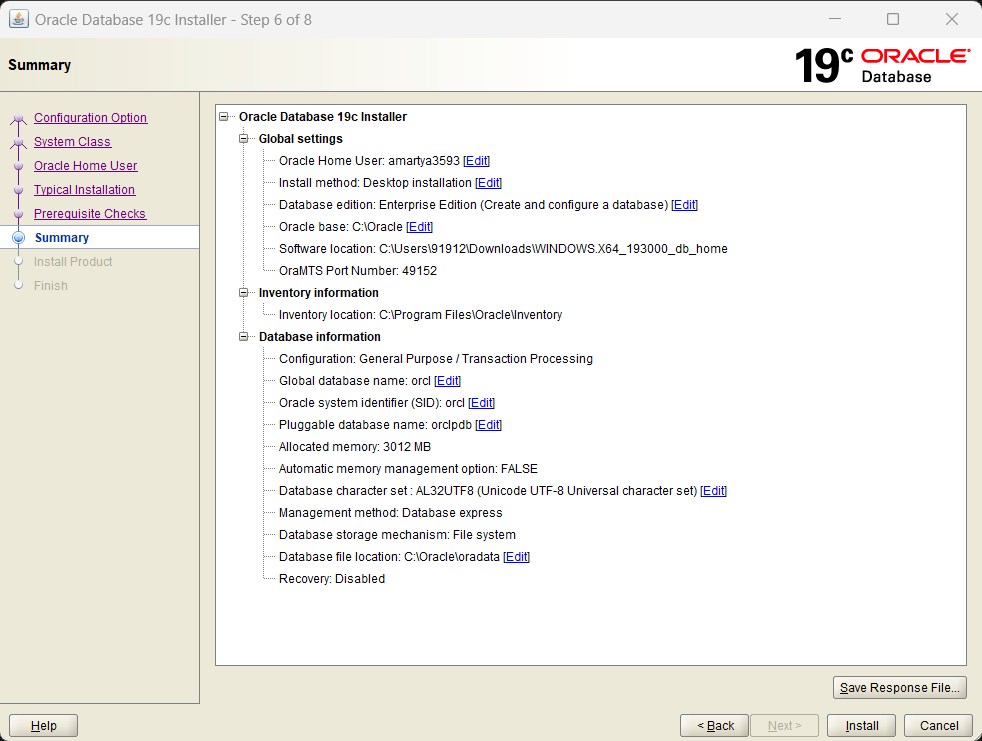Click the Configuration Option step bullet icon

pos(18,118)
